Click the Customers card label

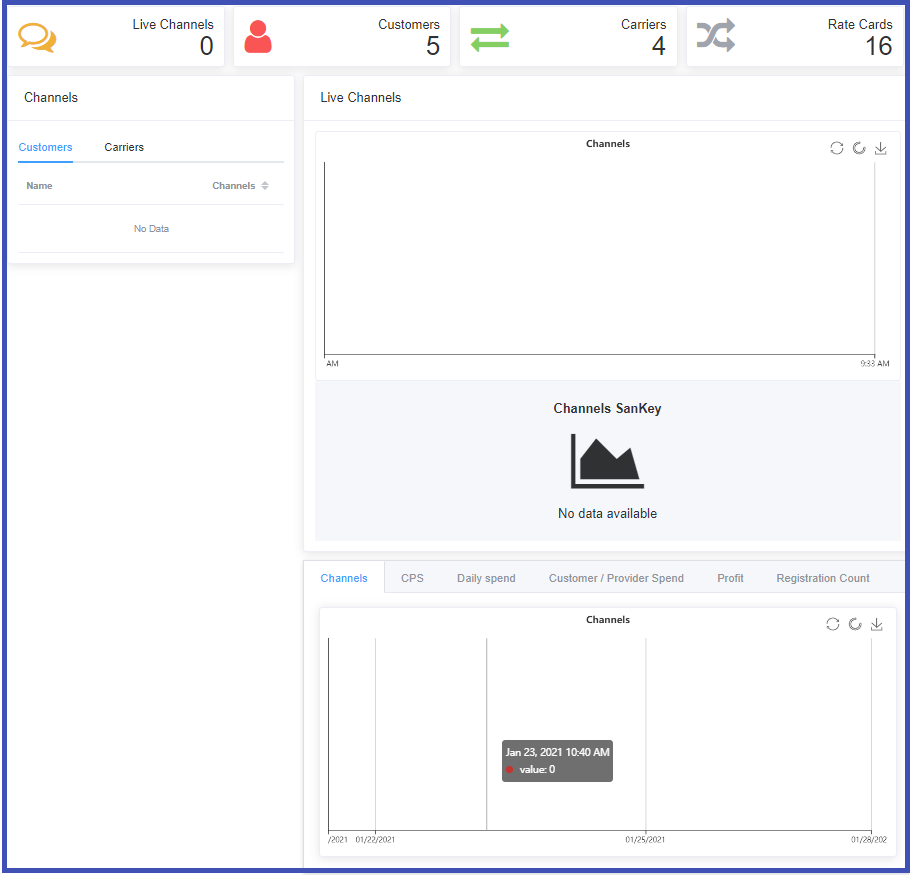(409, 24)
